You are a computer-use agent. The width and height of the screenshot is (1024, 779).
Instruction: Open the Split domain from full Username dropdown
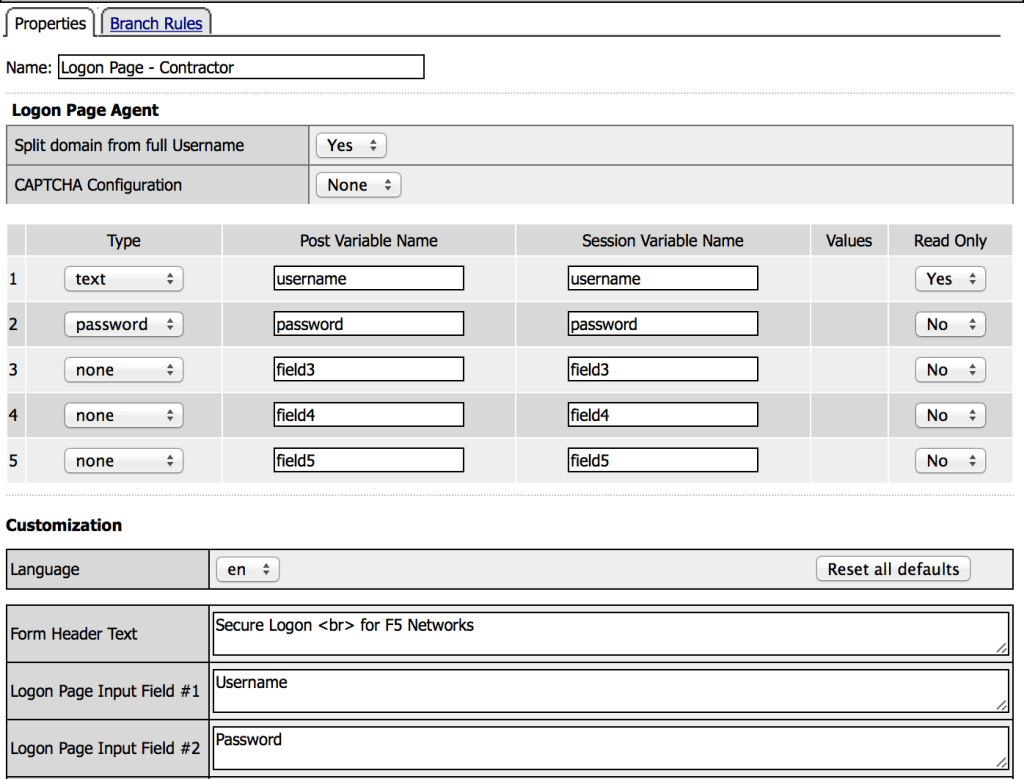(x=349, y=145)
